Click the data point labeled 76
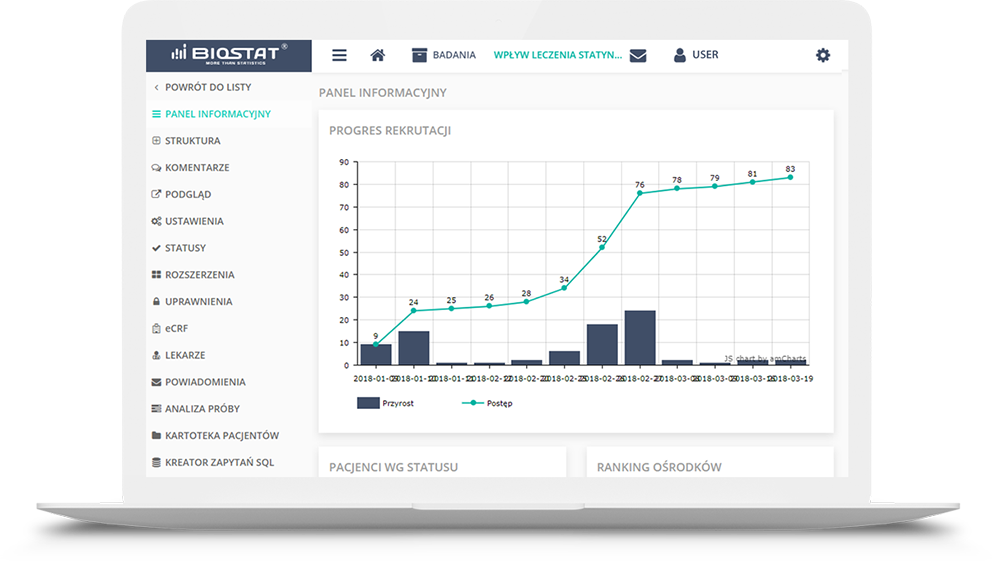 pyautogui.click(x=639, y=193)
